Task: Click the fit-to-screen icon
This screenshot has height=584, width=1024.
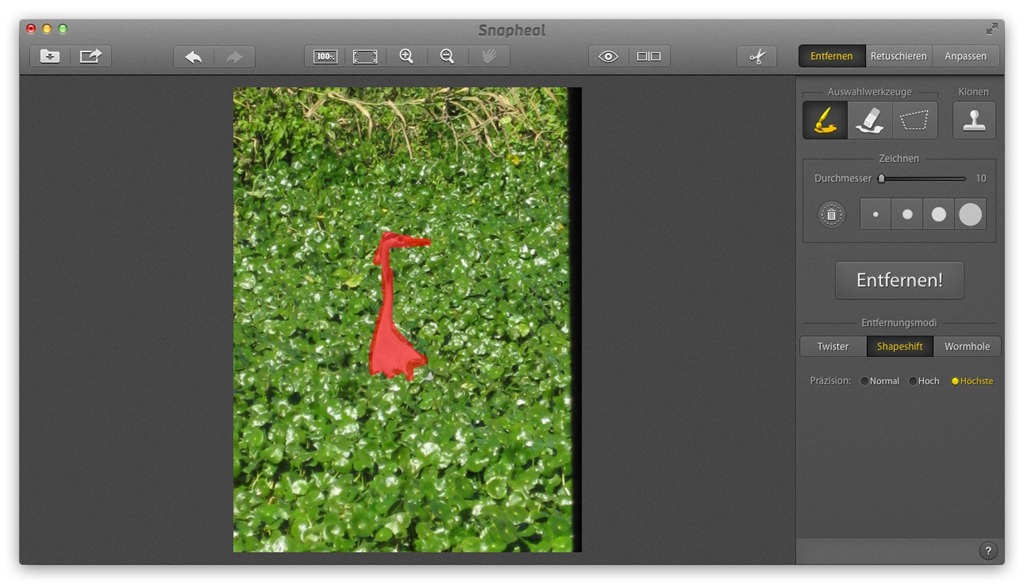Action: [365, 56]
